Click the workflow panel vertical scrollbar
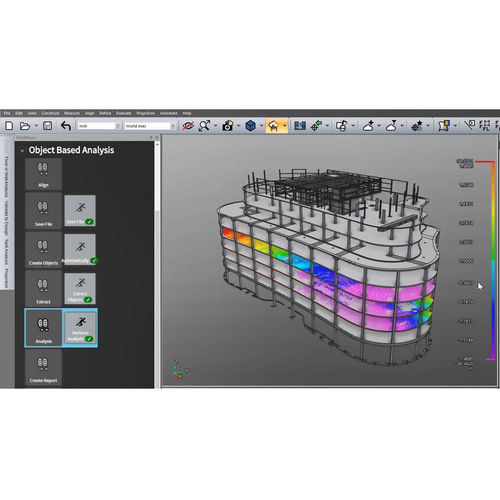 tap(157, 264)
